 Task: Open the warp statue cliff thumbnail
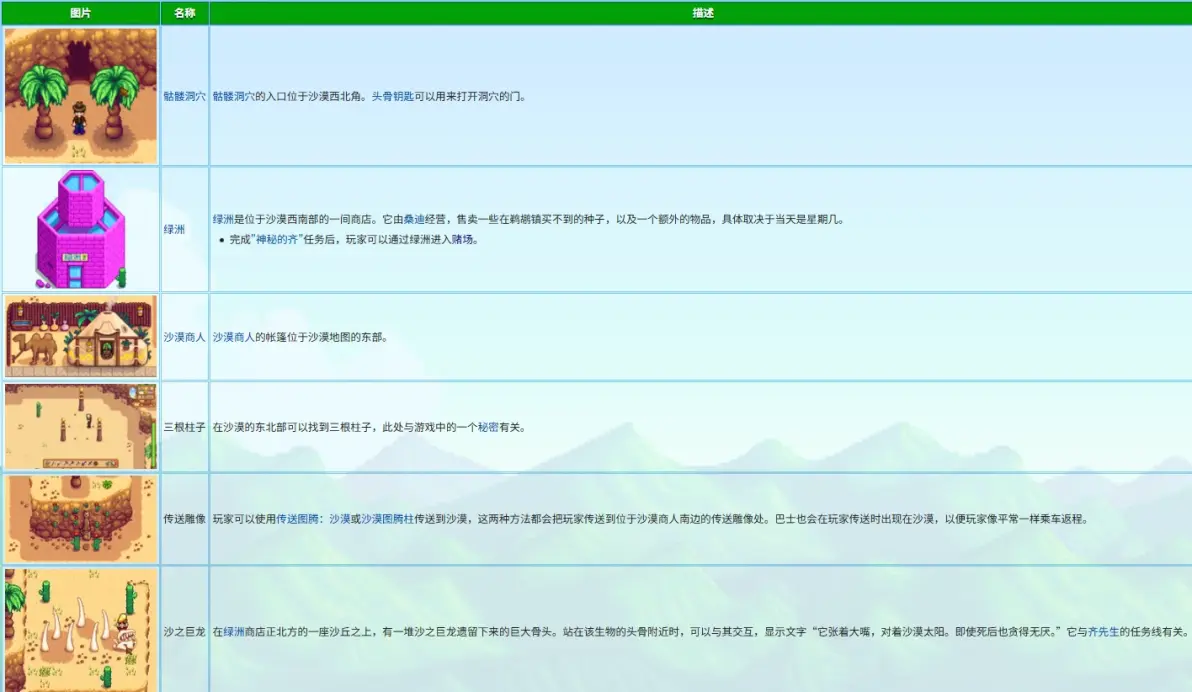click(x=81, y=519)
